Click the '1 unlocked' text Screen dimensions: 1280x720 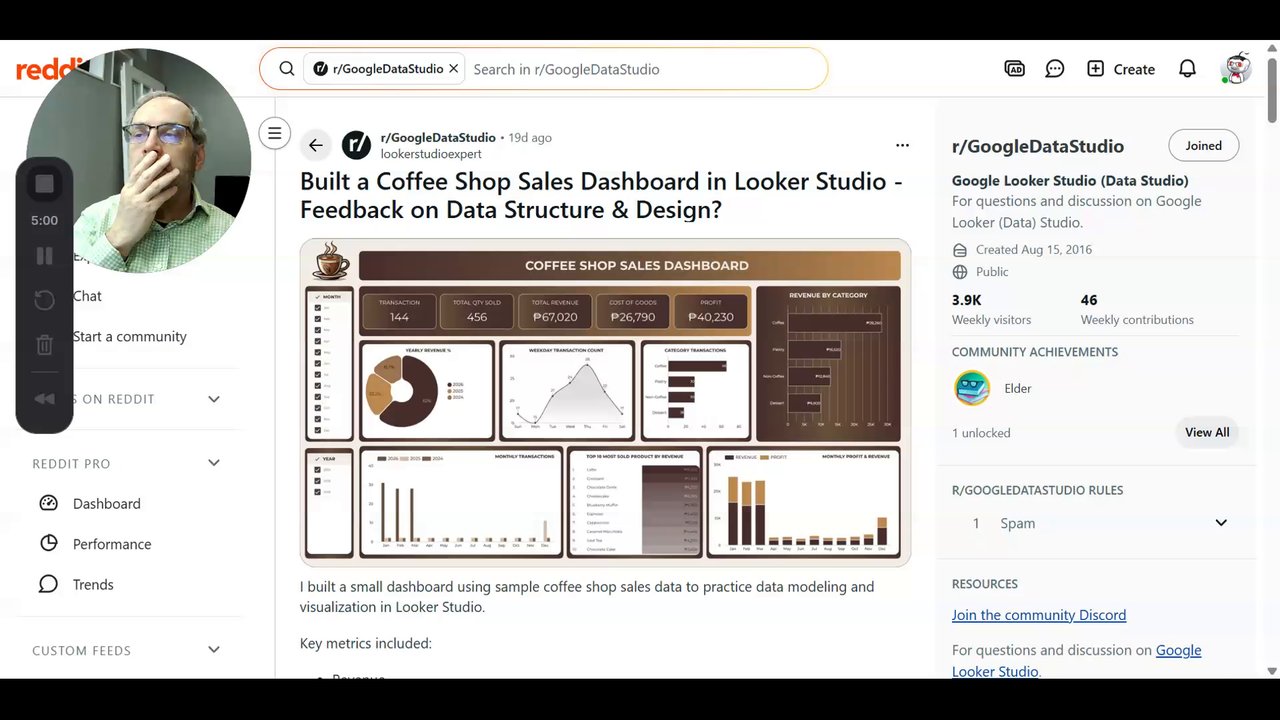[x=981, y=433]
